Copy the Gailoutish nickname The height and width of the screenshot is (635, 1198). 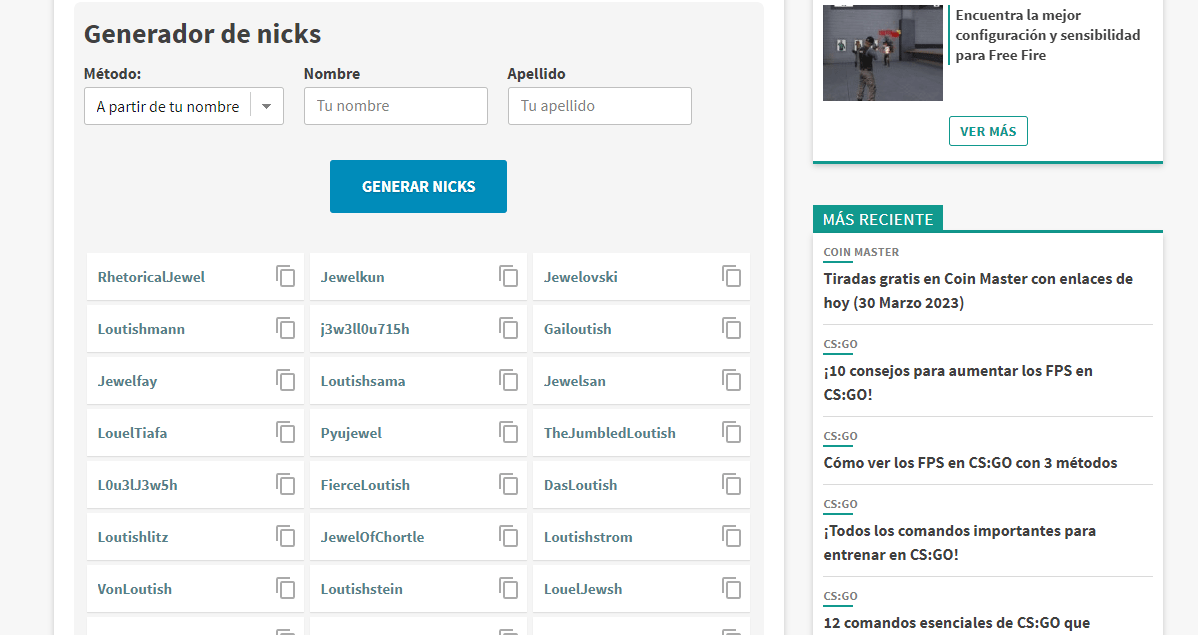(x=732, y=329)
